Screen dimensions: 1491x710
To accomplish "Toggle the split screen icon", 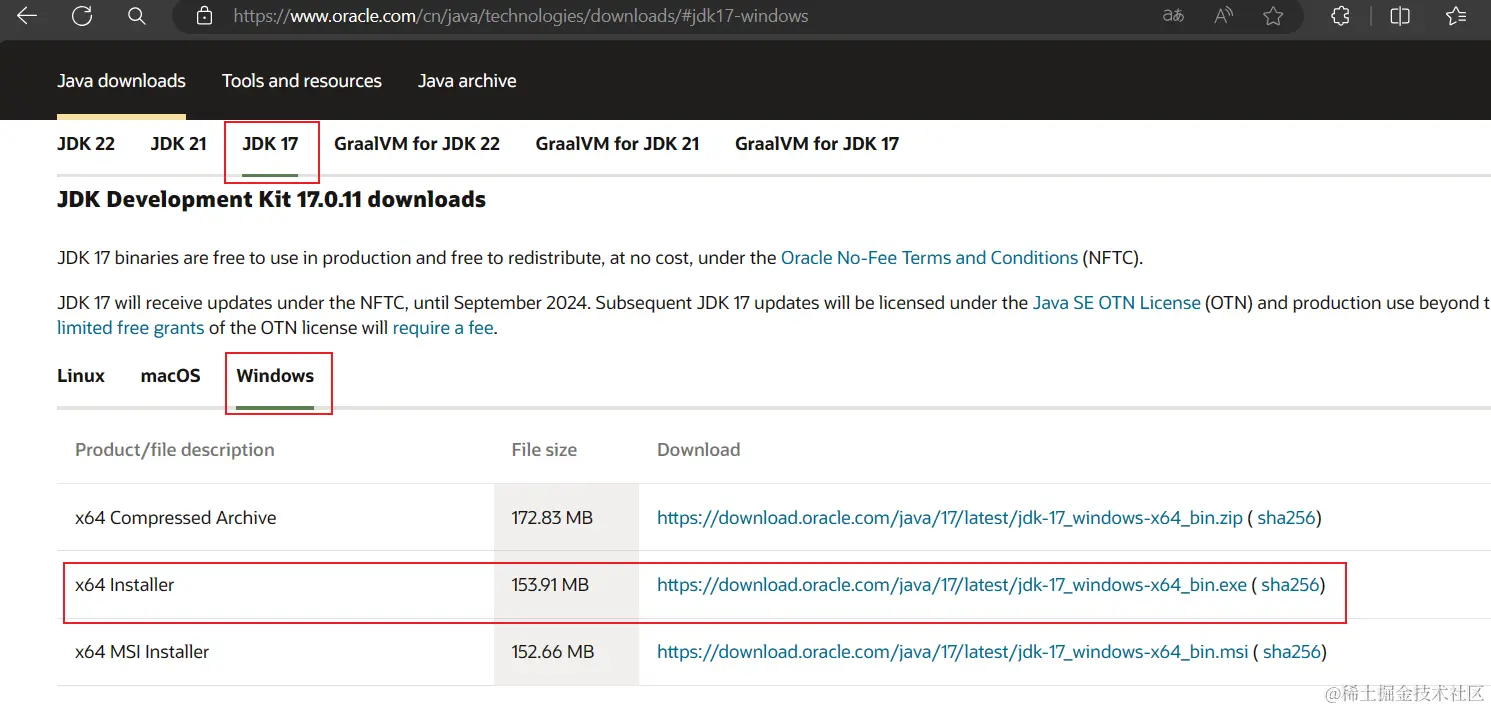I will click(1400, 16).
